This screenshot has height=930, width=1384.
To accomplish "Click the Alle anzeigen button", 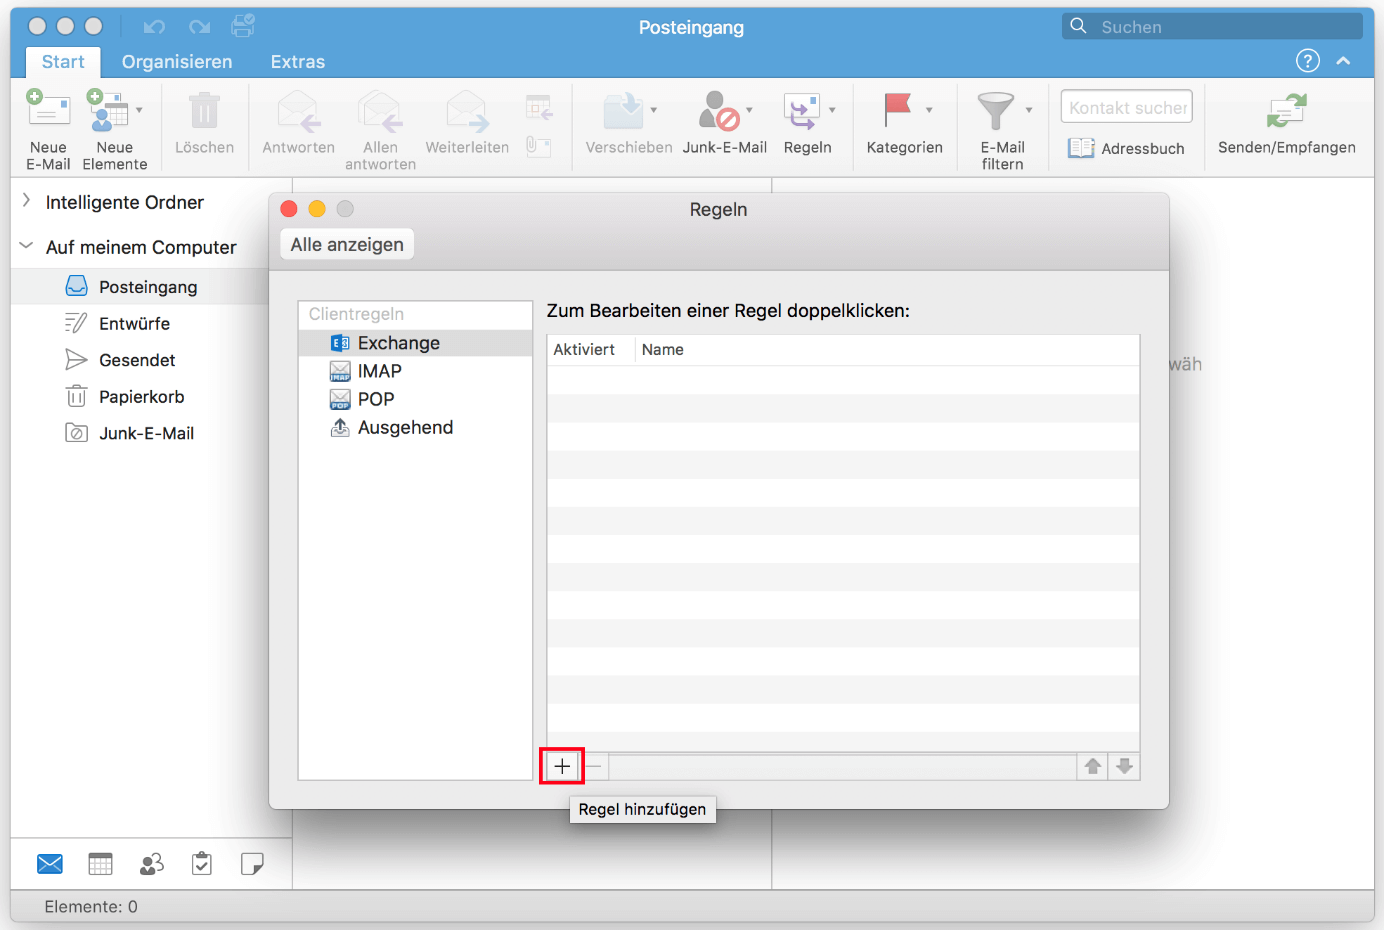I will [x=347, y=245].
